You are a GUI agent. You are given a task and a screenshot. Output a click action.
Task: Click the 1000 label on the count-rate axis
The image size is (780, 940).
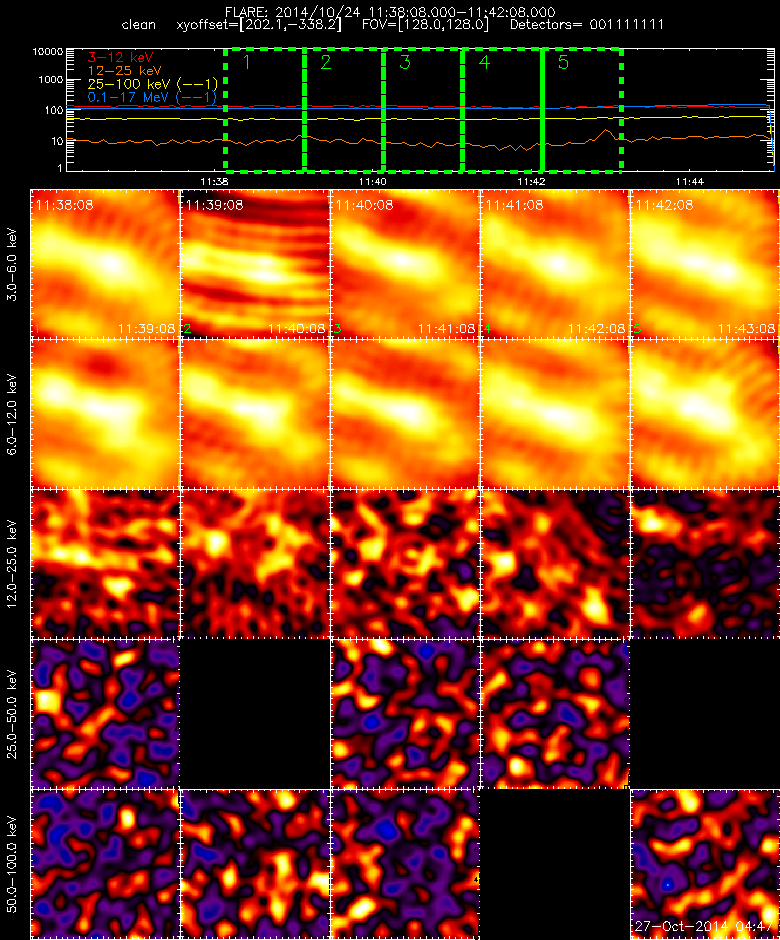[x=50, y=80]
